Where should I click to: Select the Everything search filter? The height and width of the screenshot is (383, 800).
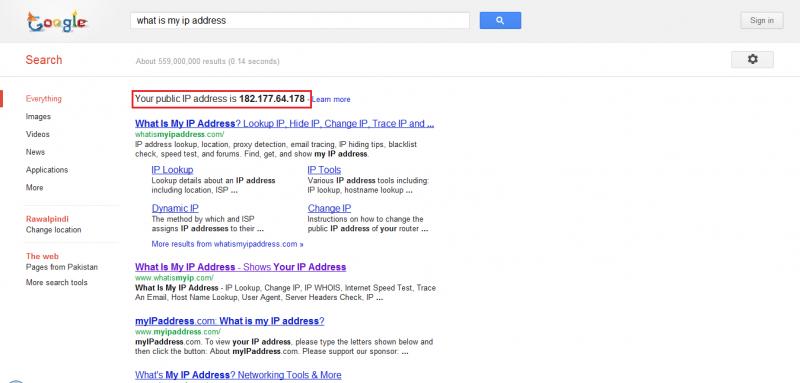(43, 98)
